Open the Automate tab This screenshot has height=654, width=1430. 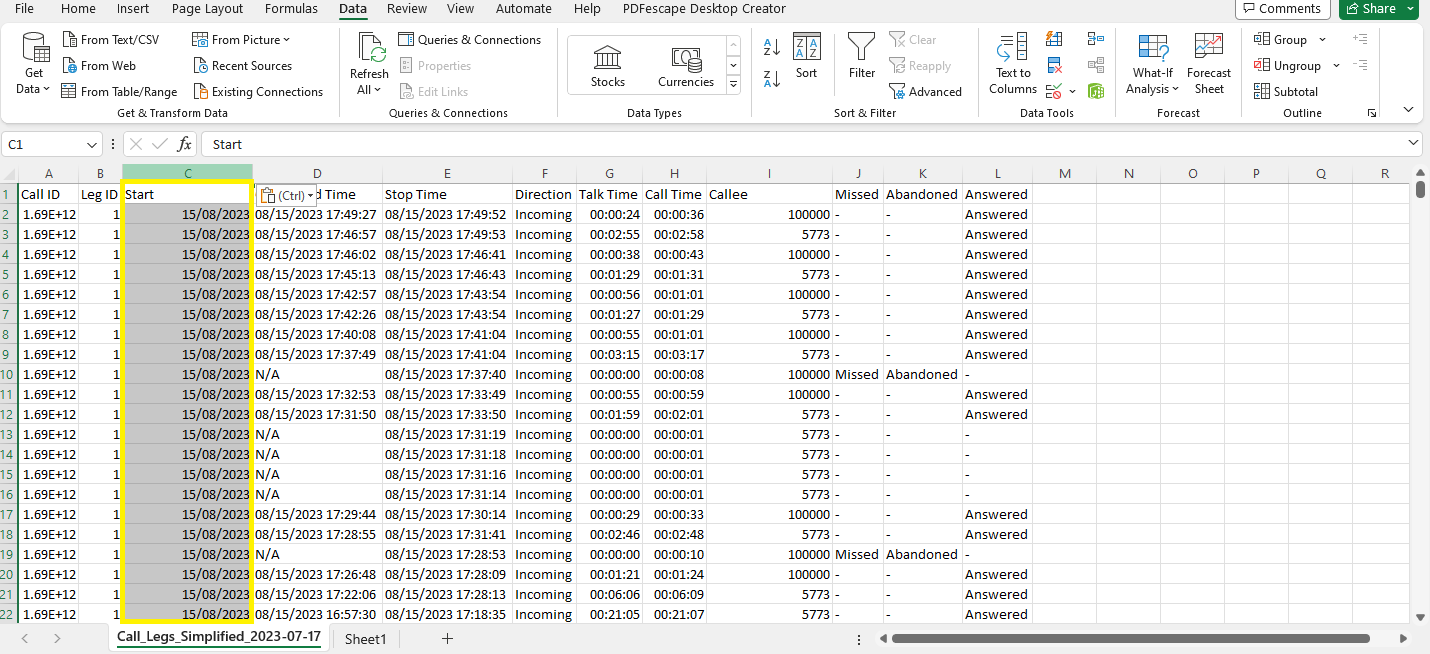pos(524,9)
